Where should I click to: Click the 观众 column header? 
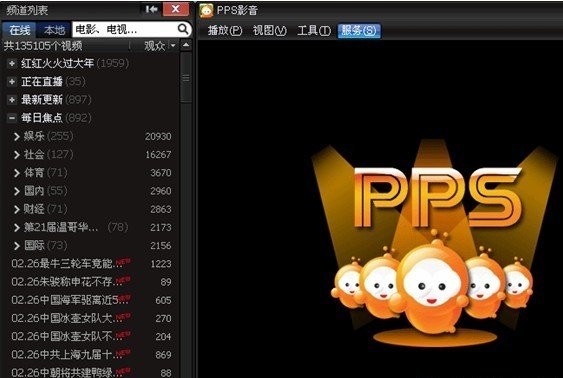coord(155,46)
